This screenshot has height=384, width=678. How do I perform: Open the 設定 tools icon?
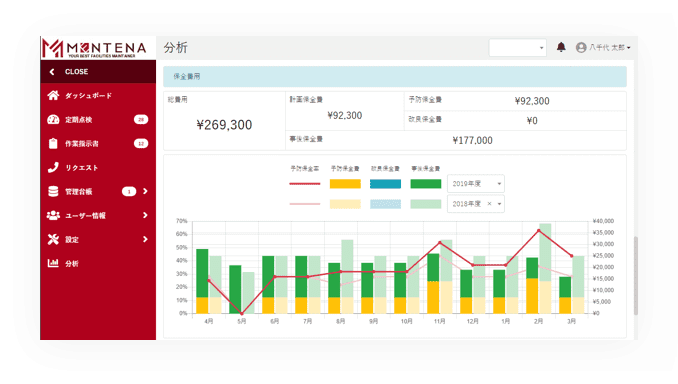tap(53, 239)
